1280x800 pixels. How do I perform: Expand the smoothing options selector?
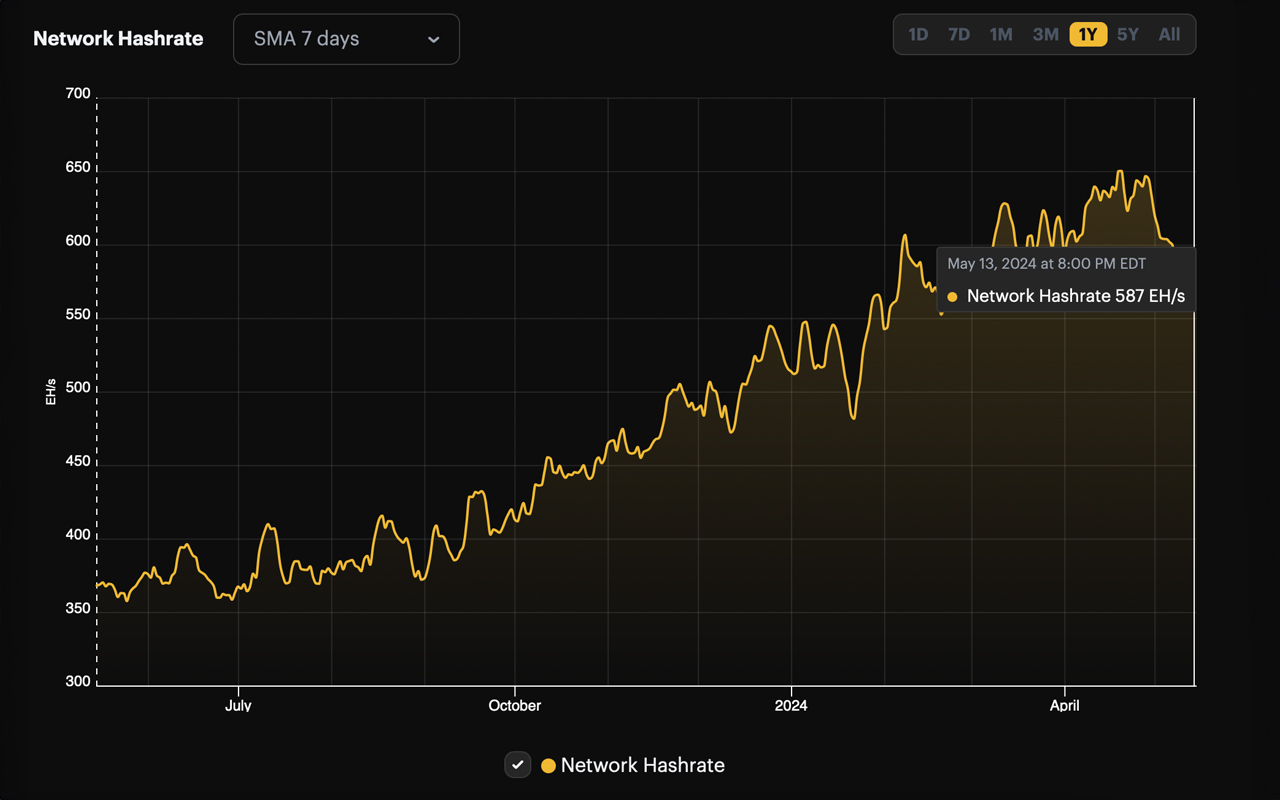346,39
